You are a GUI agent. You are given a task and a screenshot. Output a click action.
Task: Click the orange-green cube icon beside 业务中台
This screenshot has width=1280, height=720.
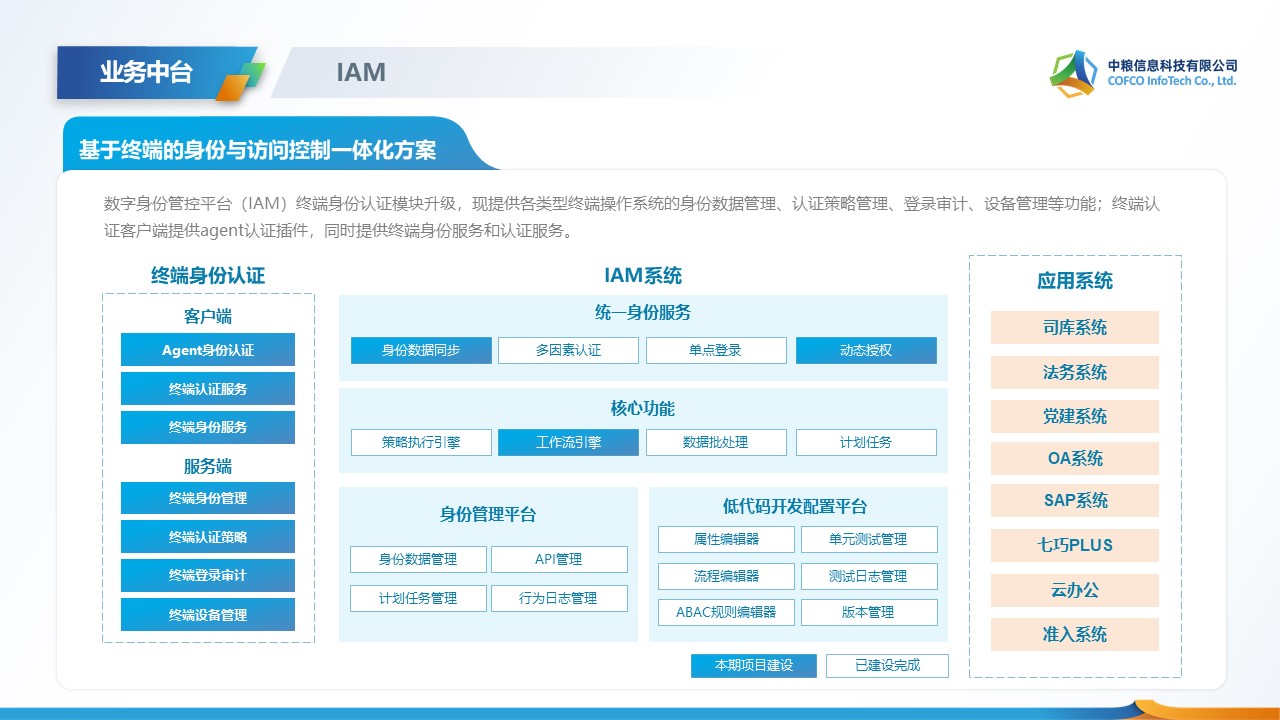(241, 82)
